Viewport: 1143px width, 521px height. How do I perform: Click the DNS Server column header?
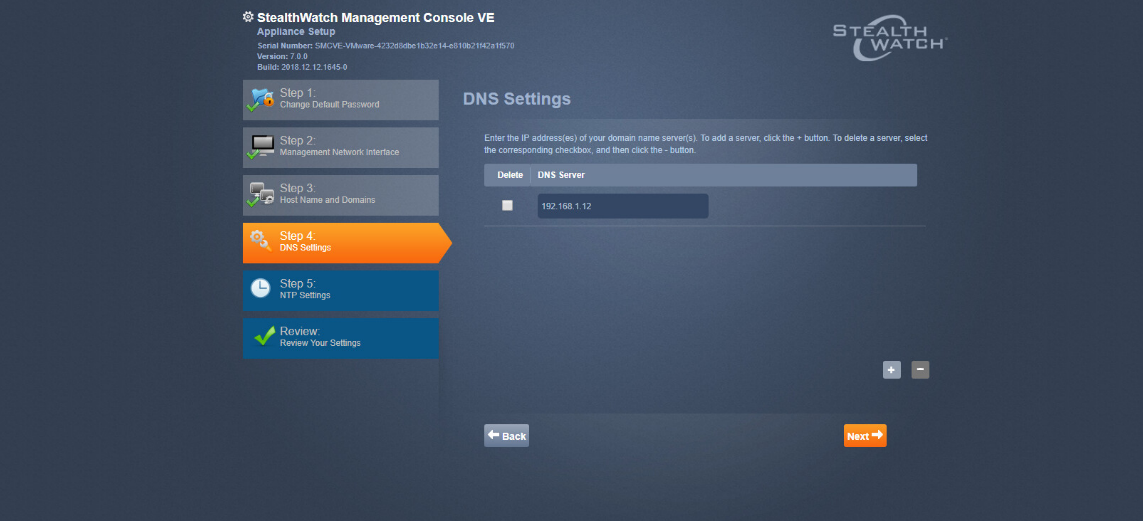click(561, 175)
